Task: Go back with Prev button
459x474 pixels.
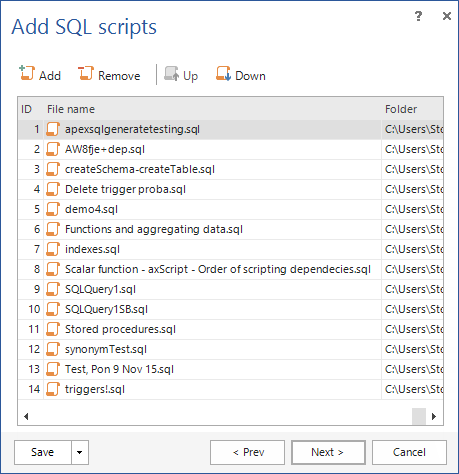Action: (247, 452)
